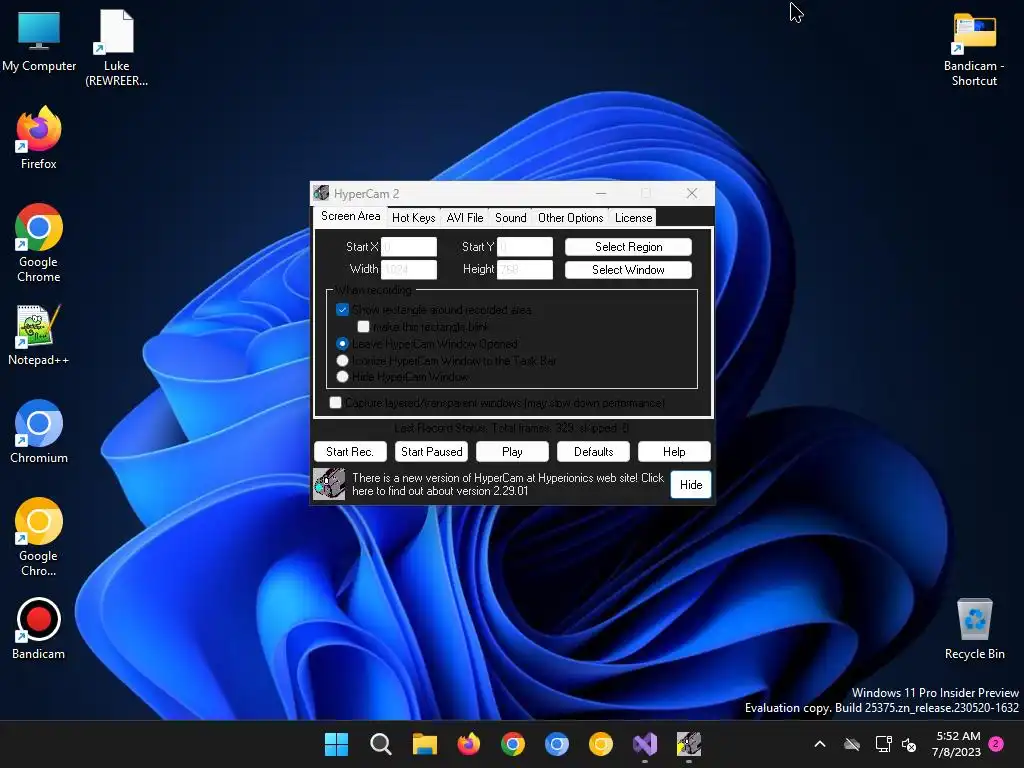The height and width of the screenshot is (768, 1024).
Task: Switch to the Hot Keys tab
Action: coord(413,217)
